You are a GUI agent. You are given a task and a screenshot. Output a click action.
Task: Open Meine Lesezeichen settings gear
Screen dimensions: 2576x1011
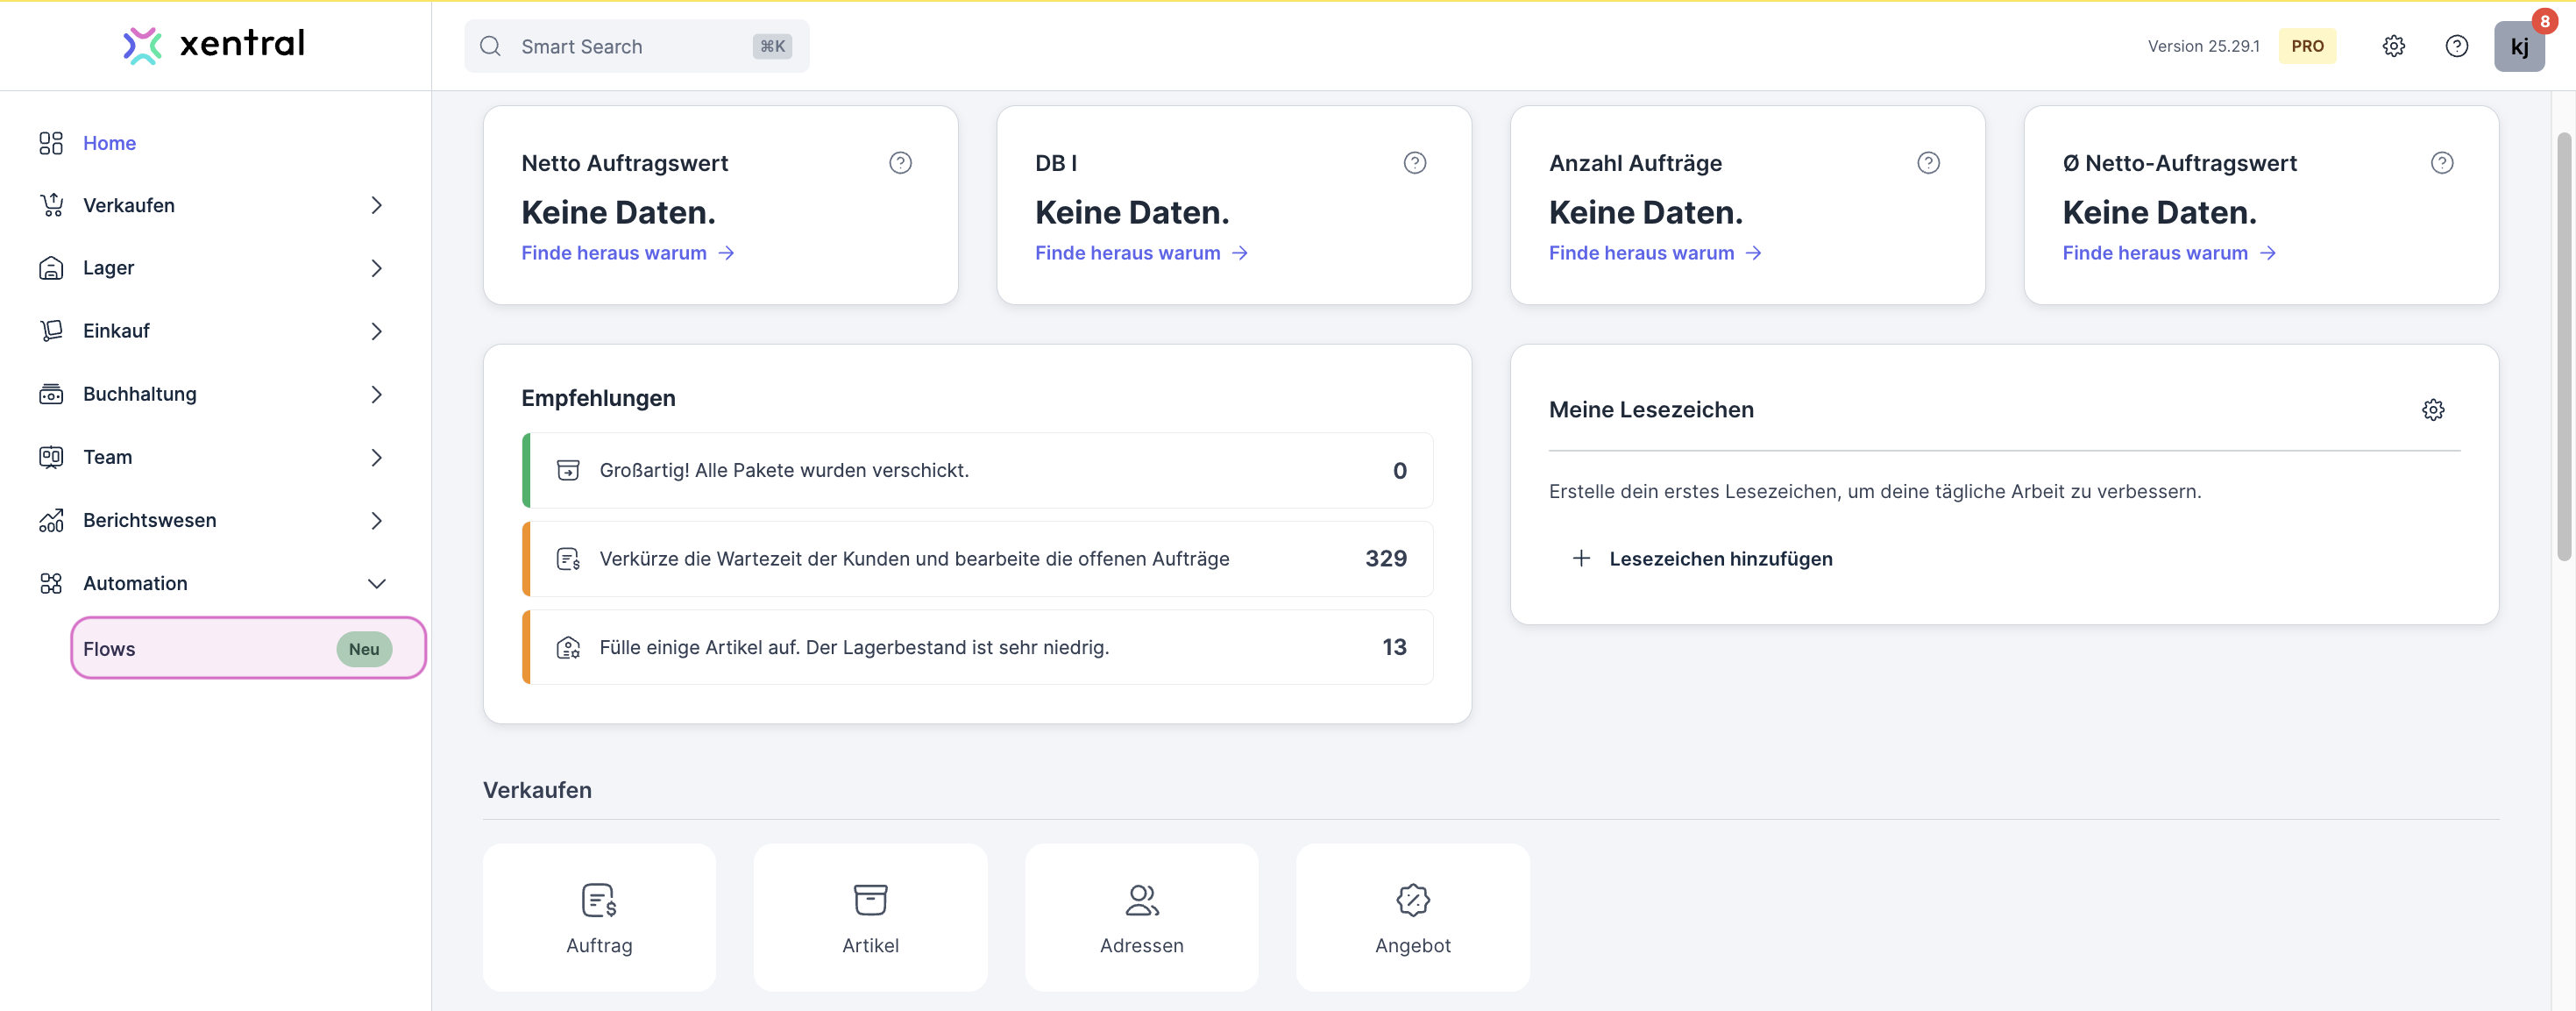[x=2432, y=410]
